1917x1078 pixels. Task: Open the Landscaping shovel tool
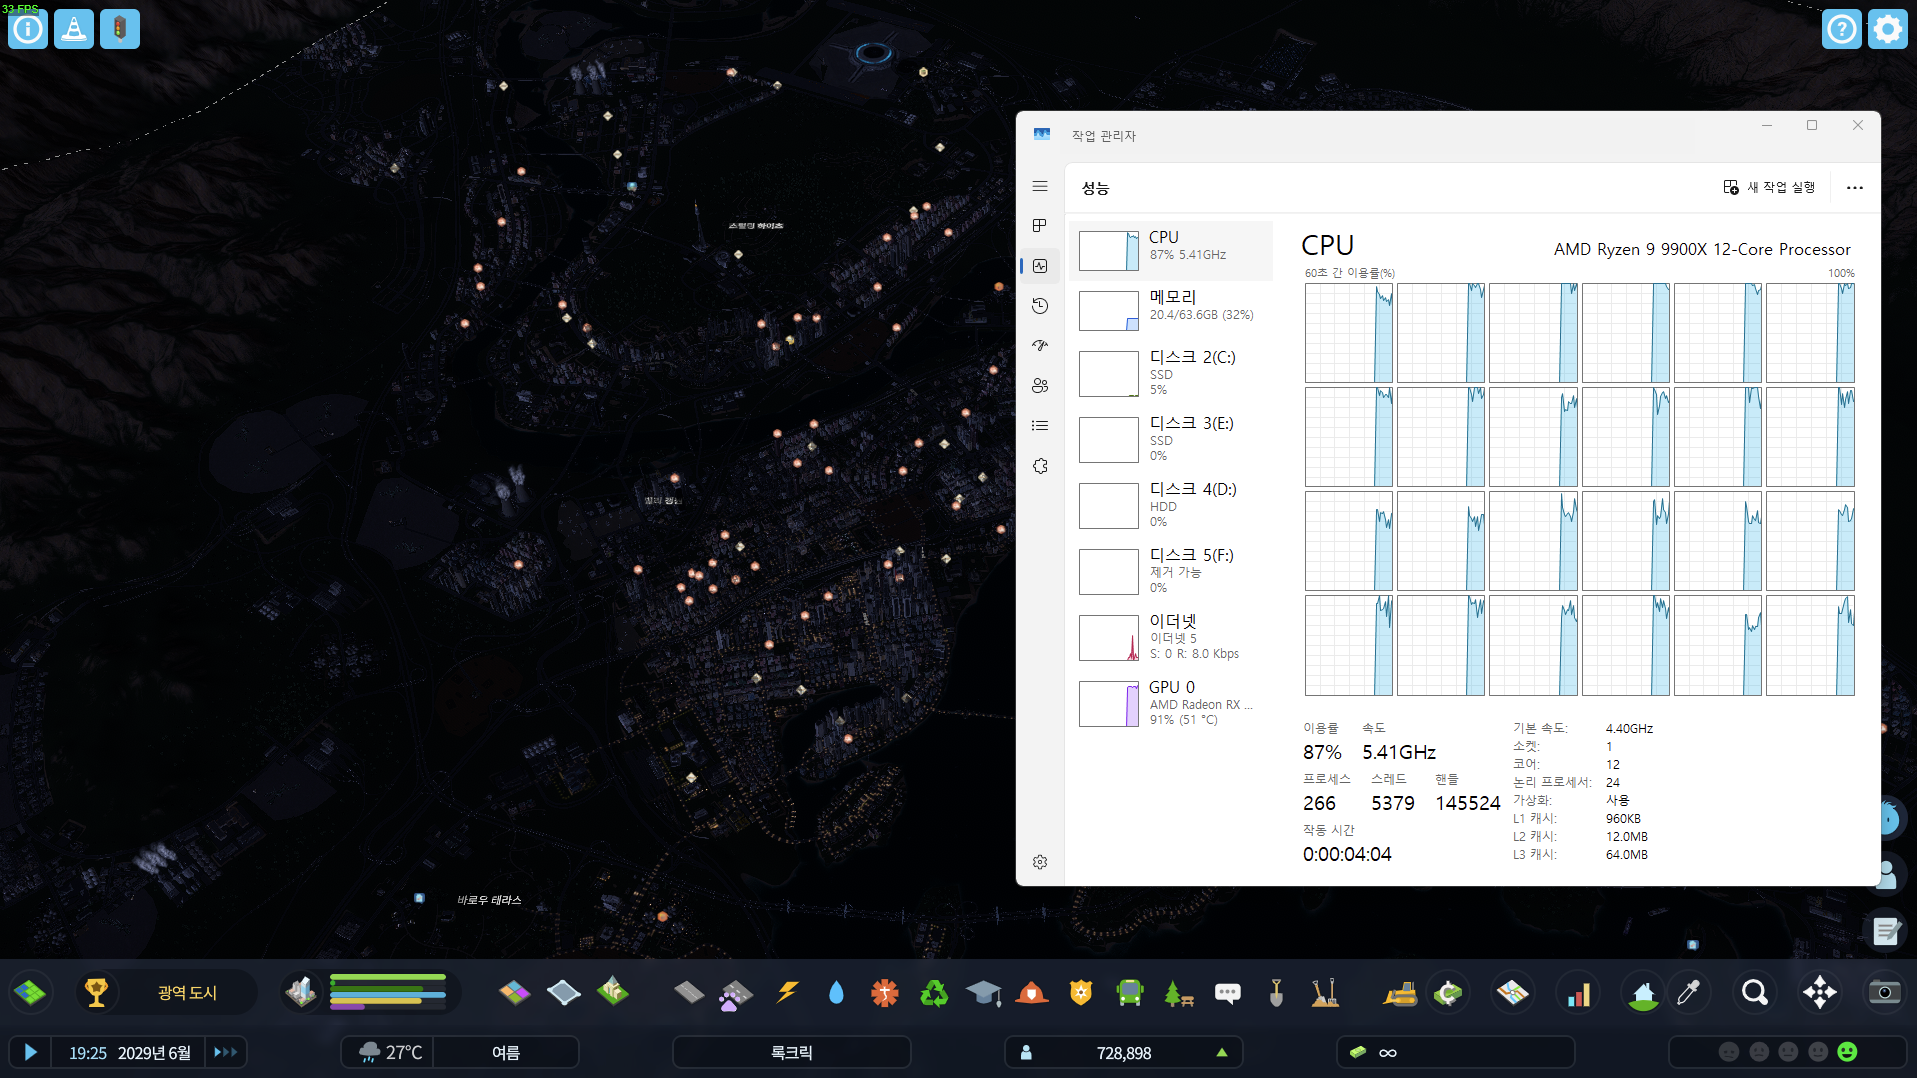tap(1276, 992)
